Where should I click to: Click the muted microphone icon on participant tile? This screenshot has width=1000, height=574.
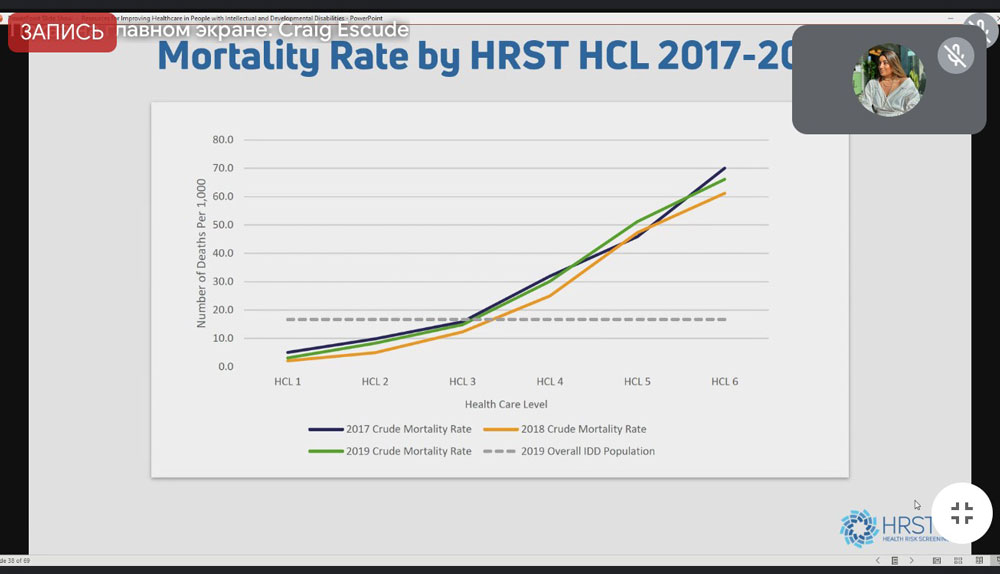click(x=956, y=55)
